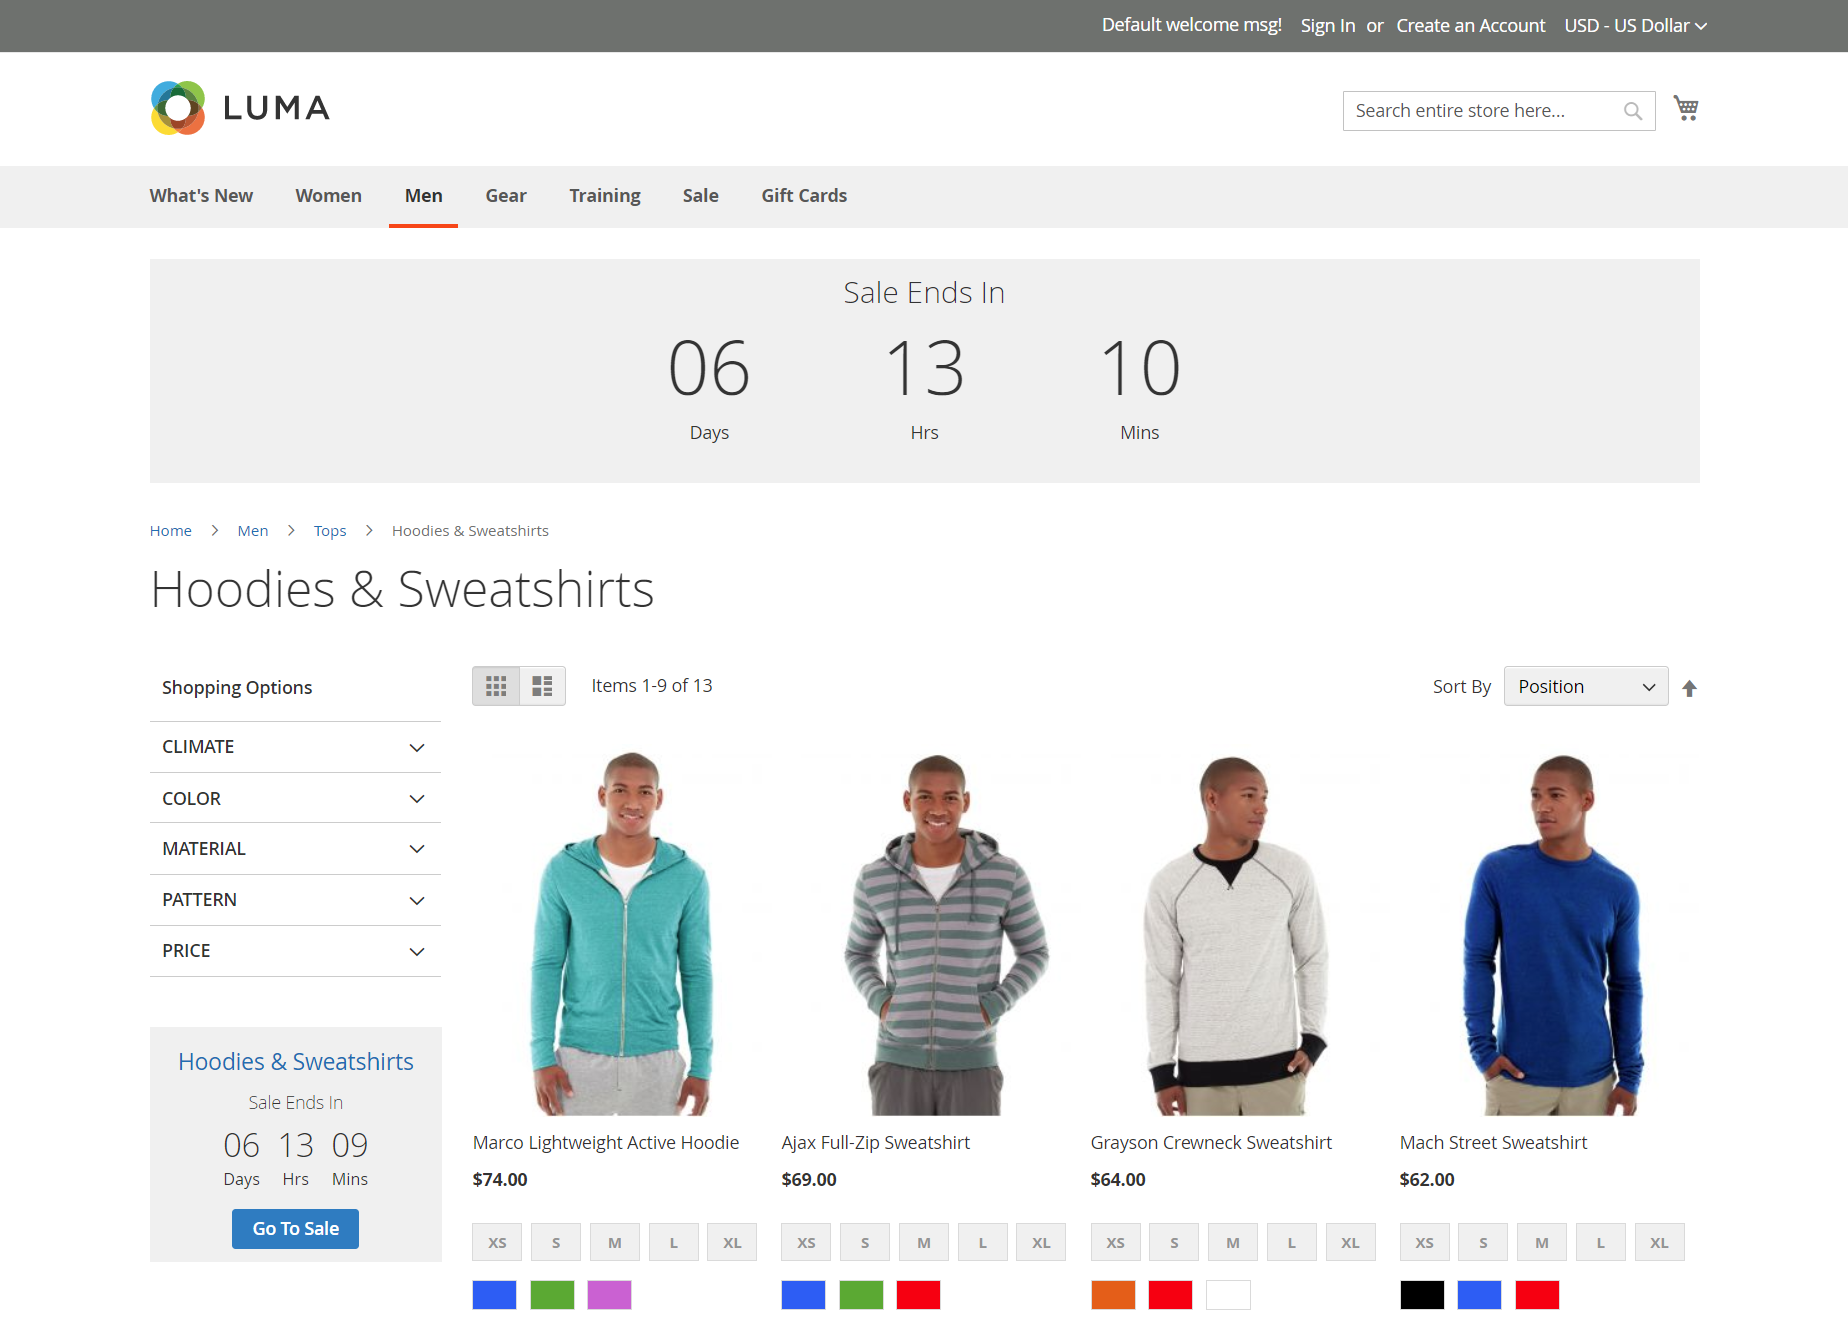
Task: Choose white color for Grayson Sweatshirt
Action: tap(1228, 1295)
